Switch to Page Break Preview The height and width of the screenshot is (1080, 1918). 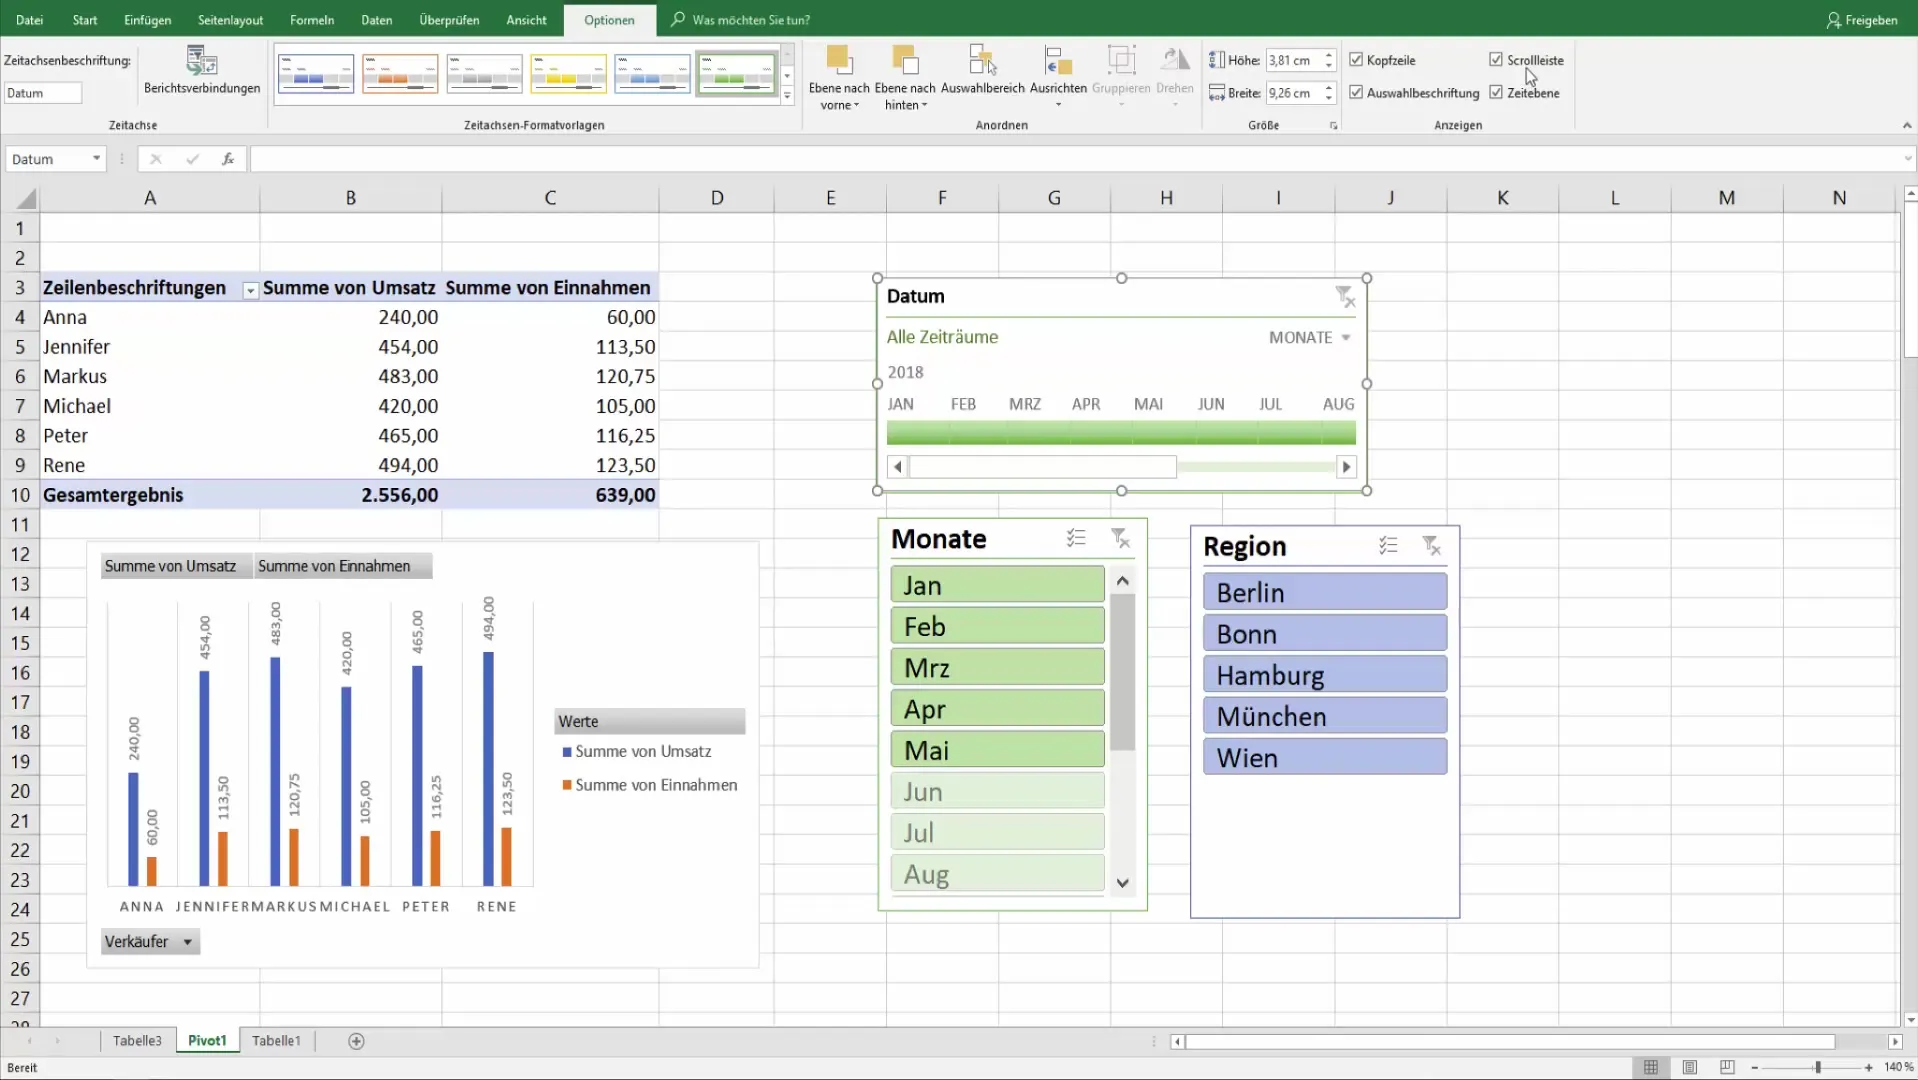1727,1067
